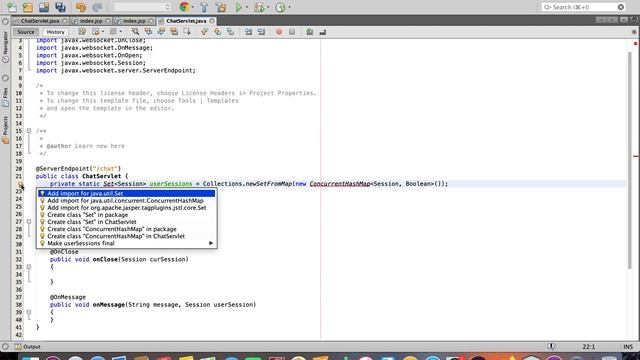The height and width of the screenshot is (360, 640).
Task: Select Create class "ConcurrentHashMap" in ChatServlet
Action: tap(127, 236)
